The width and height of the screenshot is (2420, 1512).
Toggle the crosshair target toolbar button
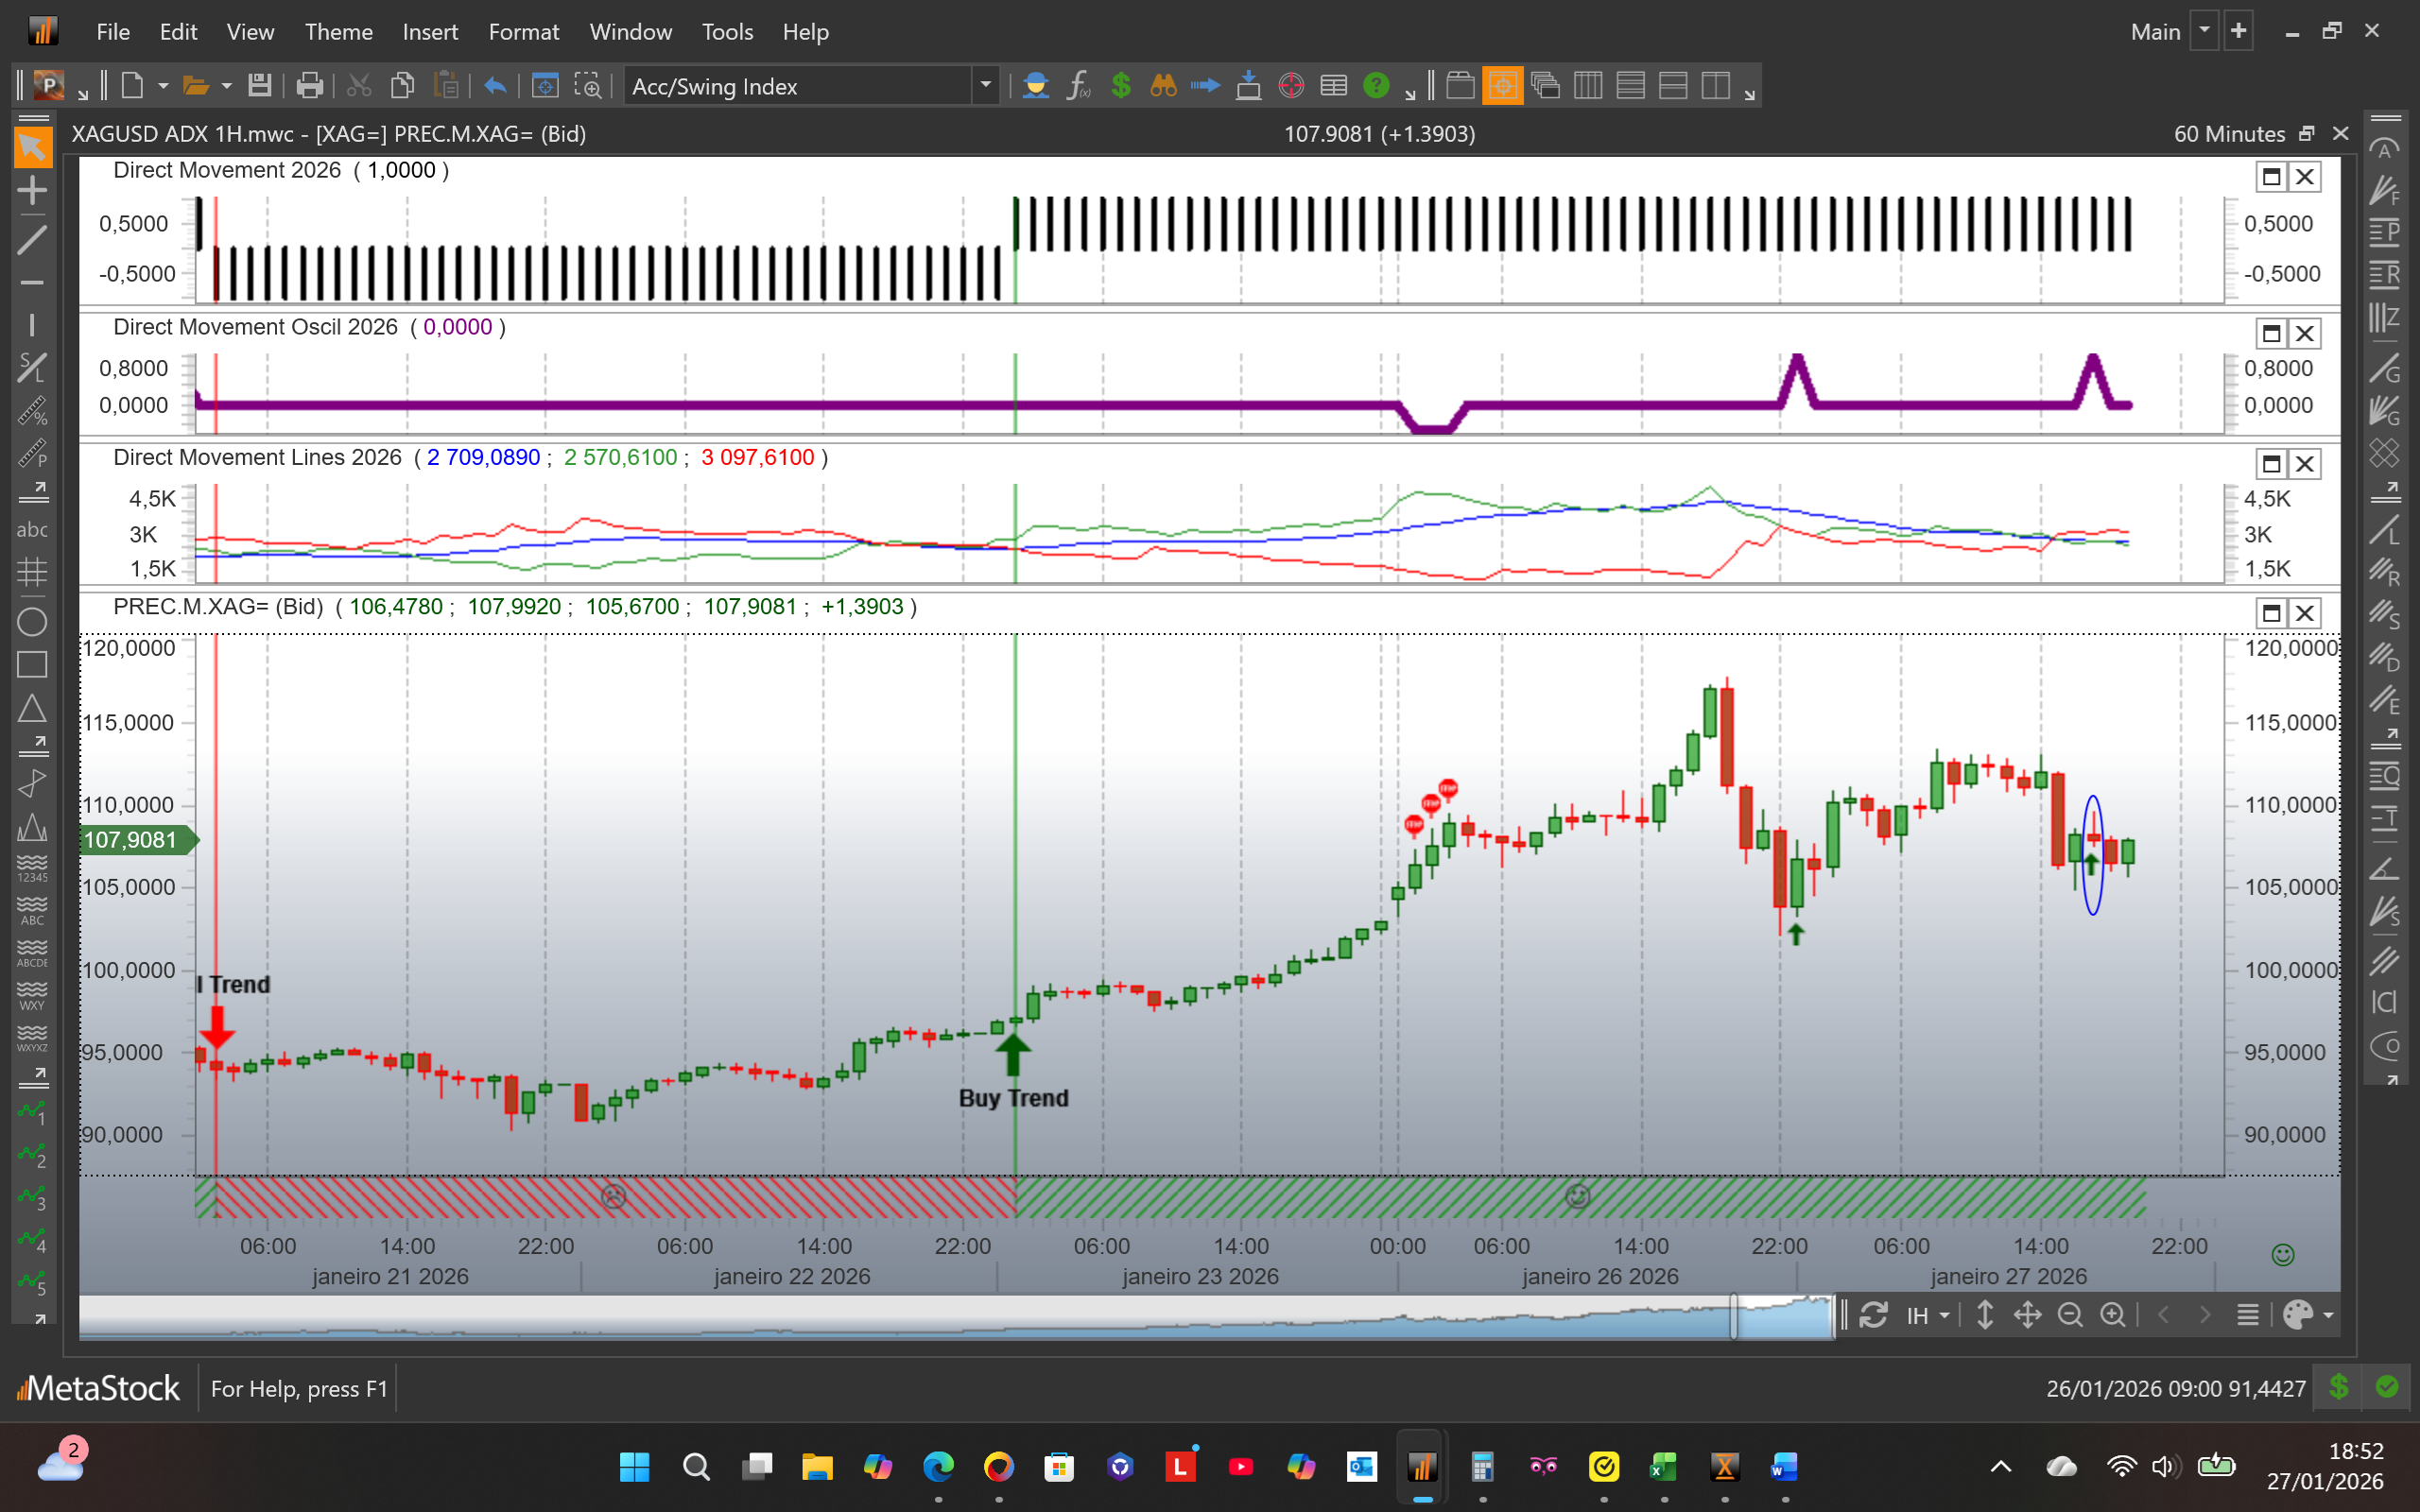point(1291,86)
